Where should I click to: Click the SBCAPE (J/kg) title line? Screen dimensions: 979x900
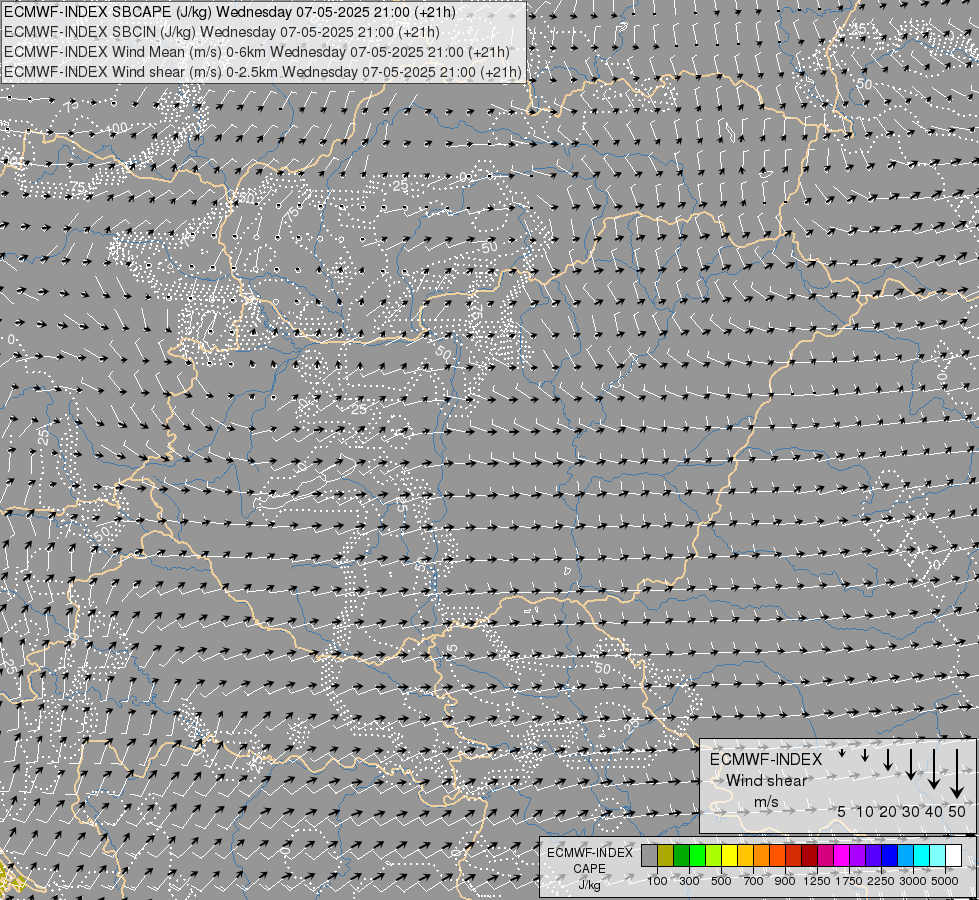coord(230,12)
